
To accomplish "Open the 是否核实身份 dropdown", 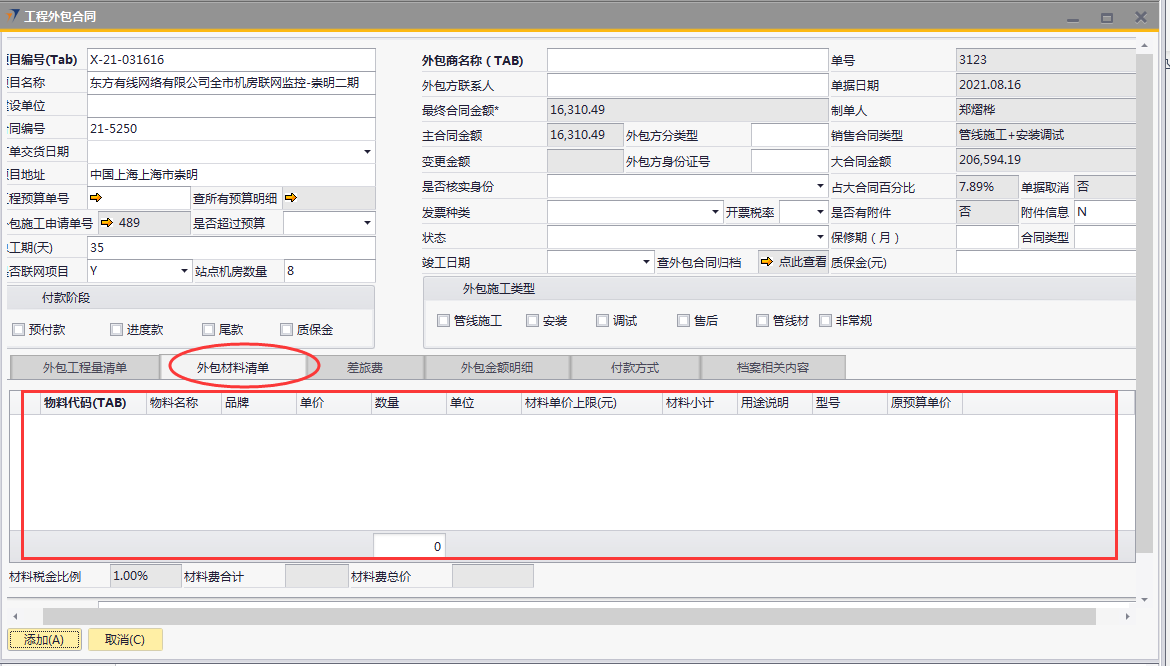I will tap(820, 186).
